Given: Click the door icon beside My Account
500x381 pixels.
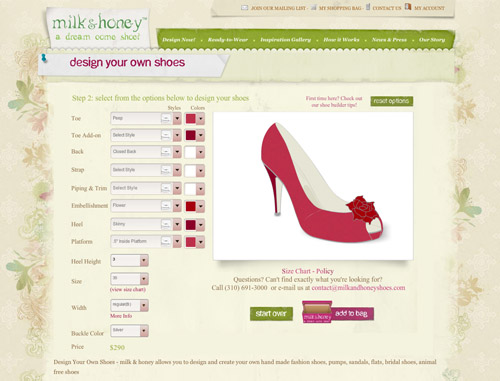Looking at the screenshot, I should (408, 6).
